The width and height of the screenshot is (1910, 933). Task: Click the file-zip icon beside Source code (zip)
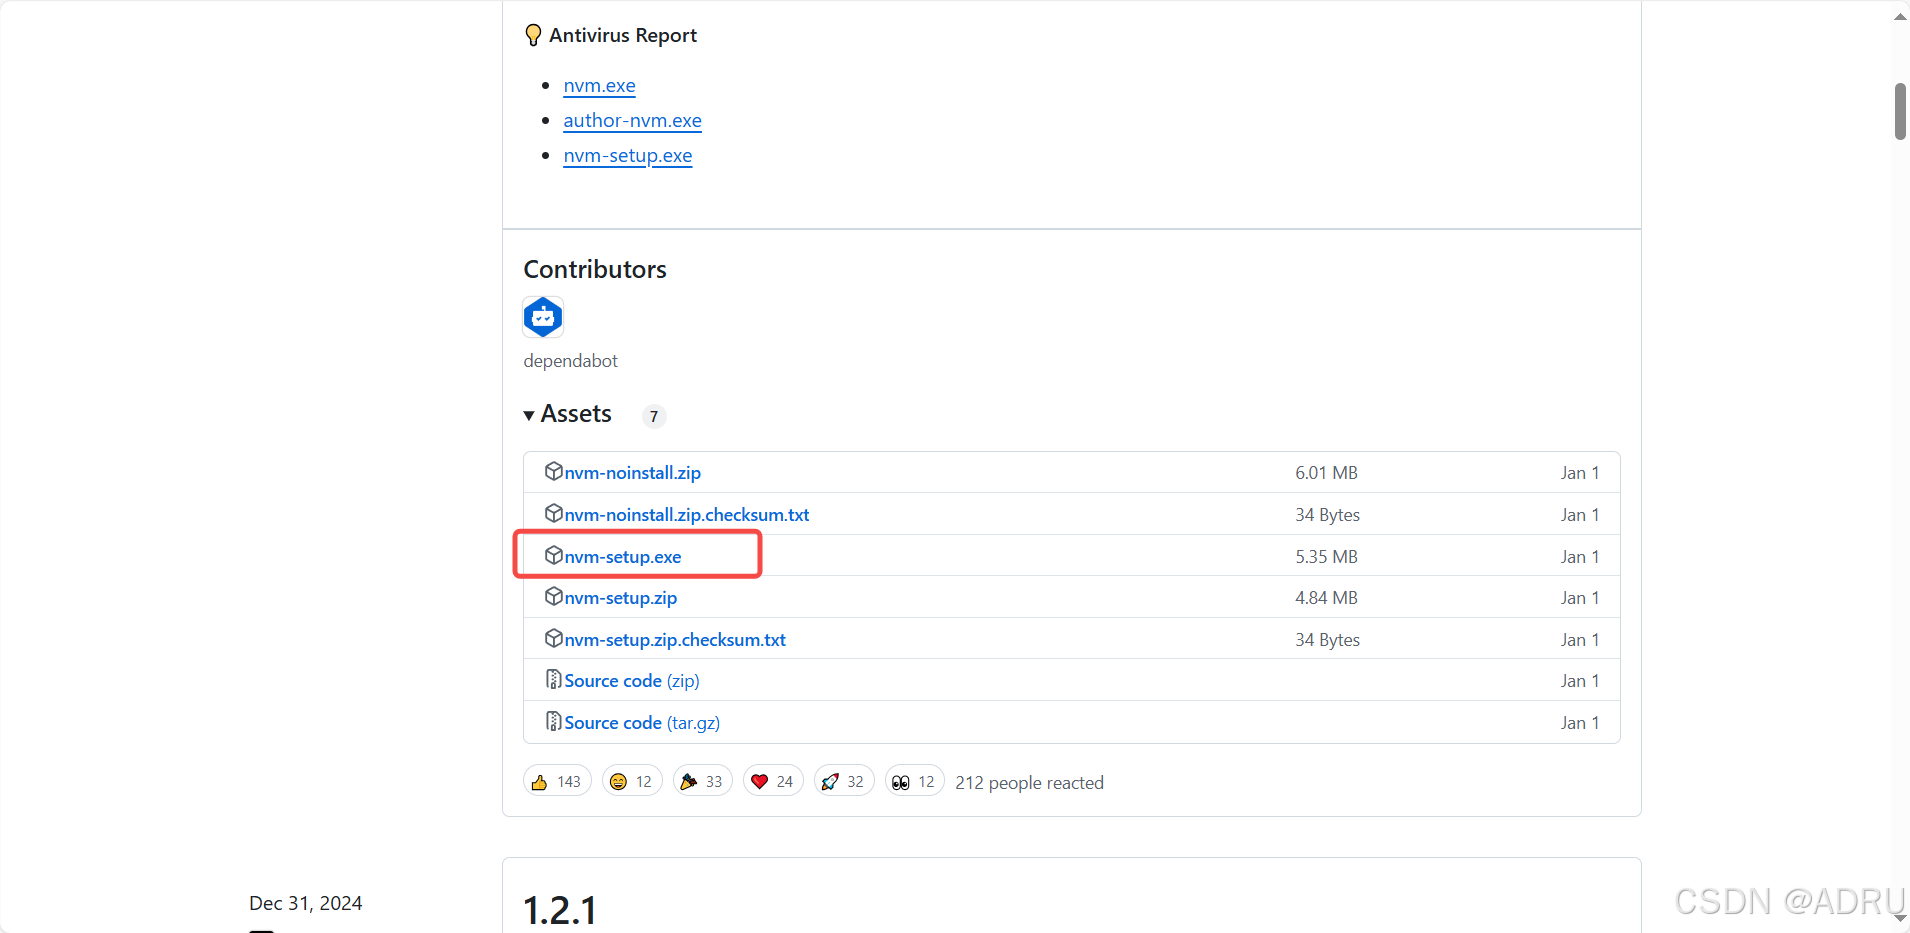point(554,679)
